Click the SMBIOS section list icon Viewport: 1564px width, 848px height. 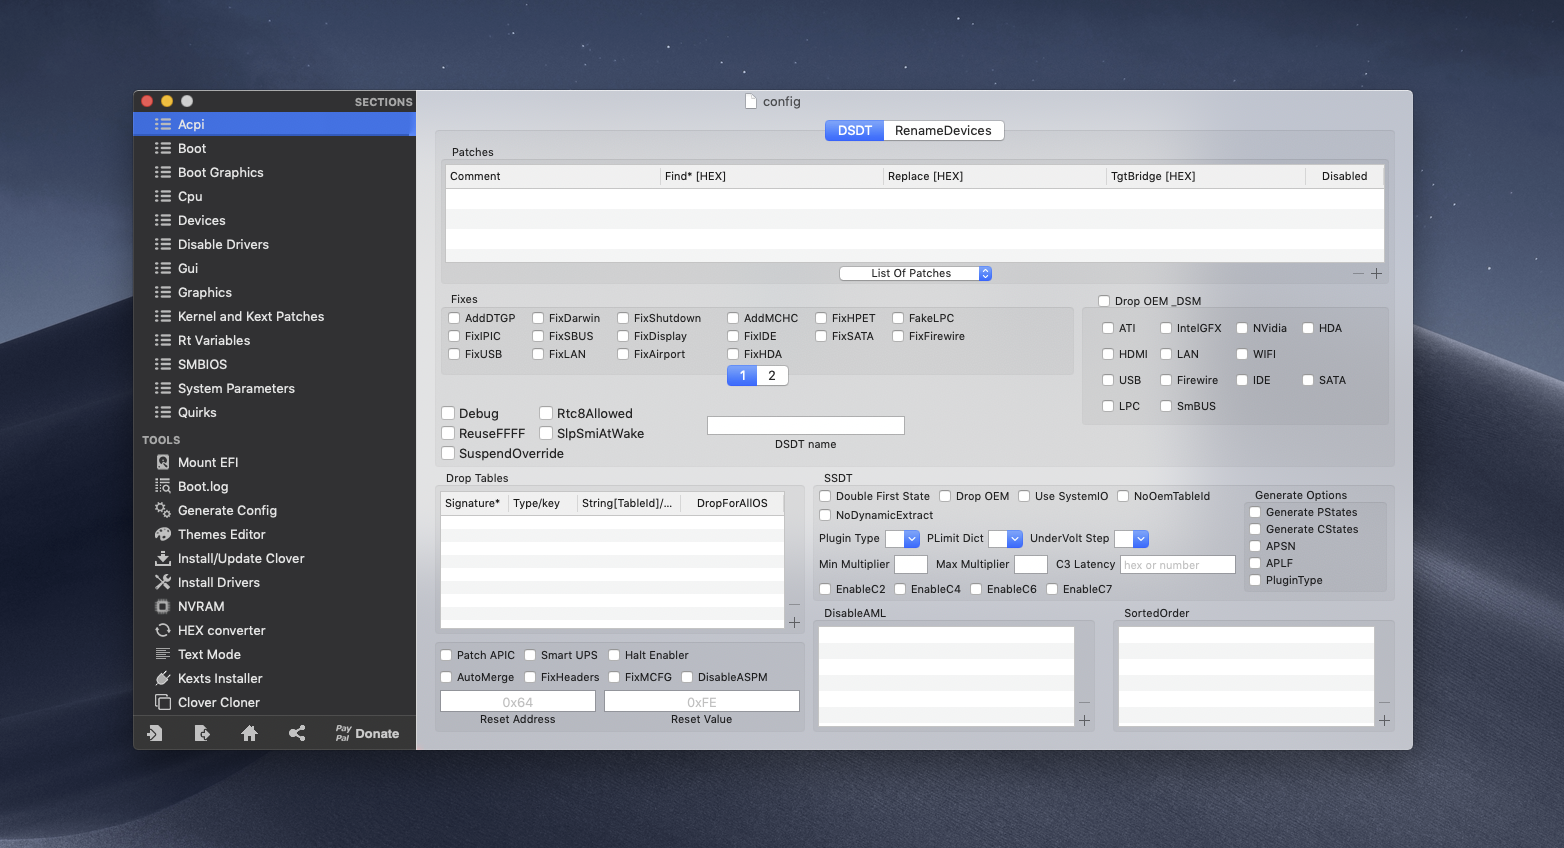163,364
